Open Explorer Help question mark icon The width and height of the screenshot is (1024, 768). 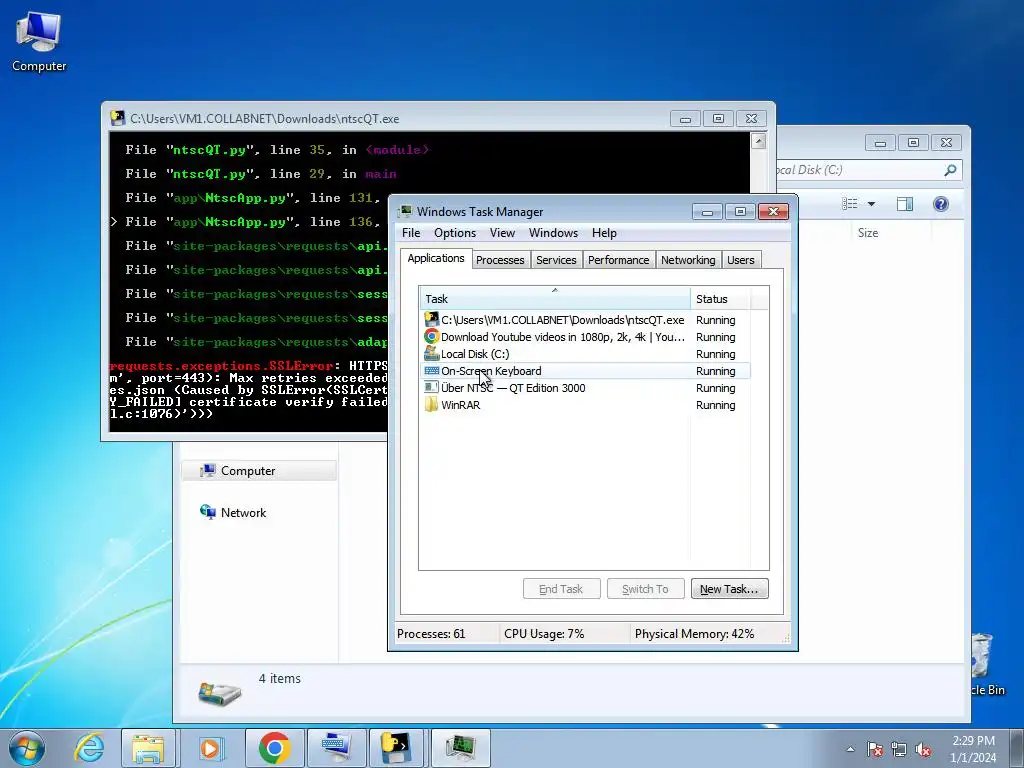[x=940, y=204]
